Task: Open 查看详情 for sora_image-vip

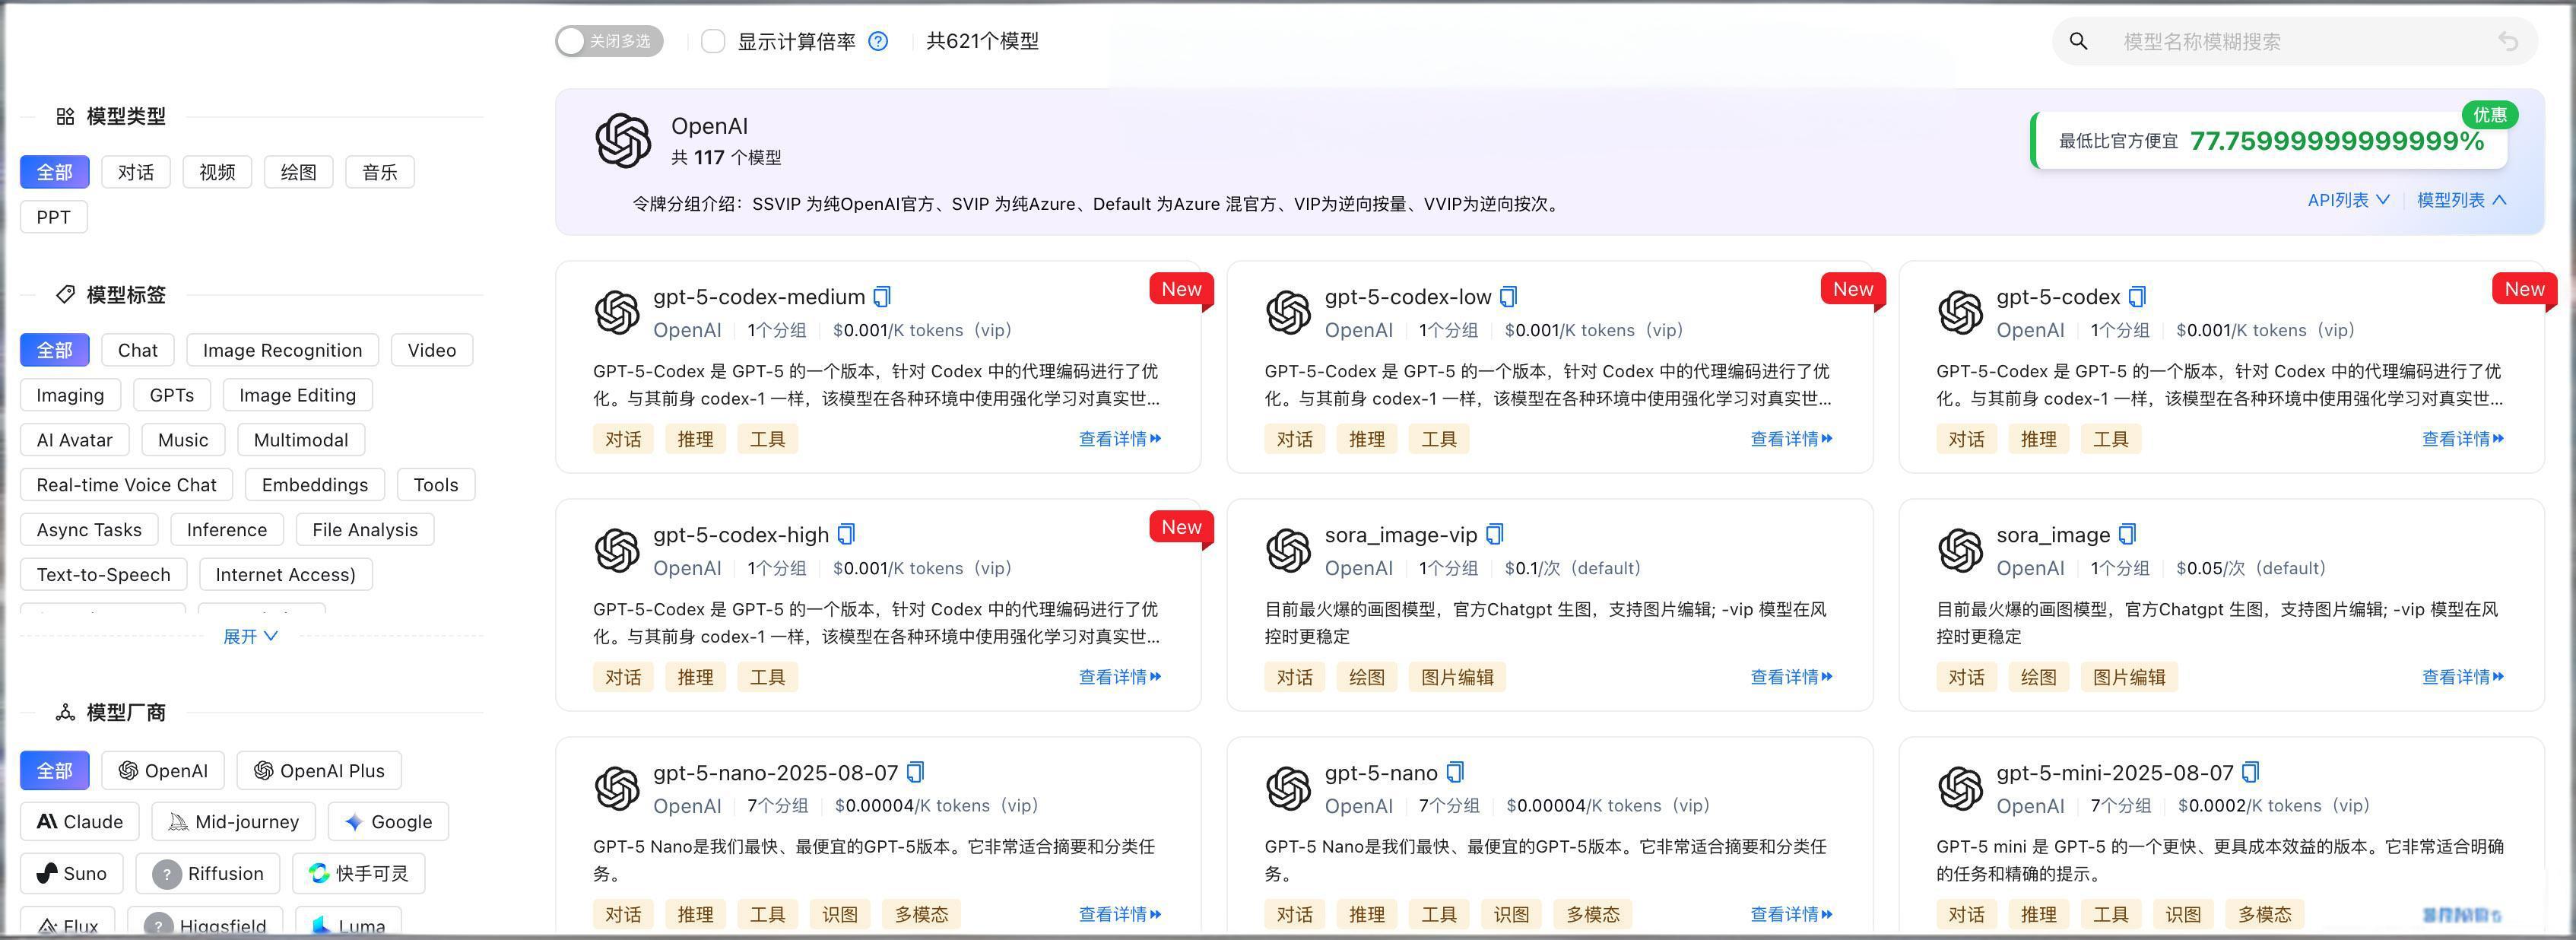Action: point(1791,677)
